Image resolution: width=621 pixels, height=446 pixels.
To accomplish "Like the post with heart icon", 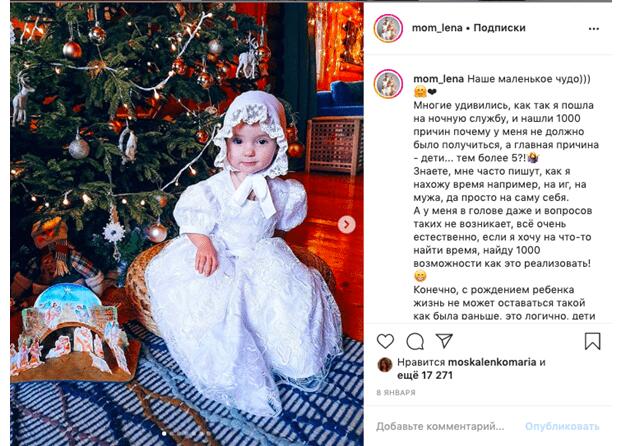I will pyautogui.click(x=385, y=341).
